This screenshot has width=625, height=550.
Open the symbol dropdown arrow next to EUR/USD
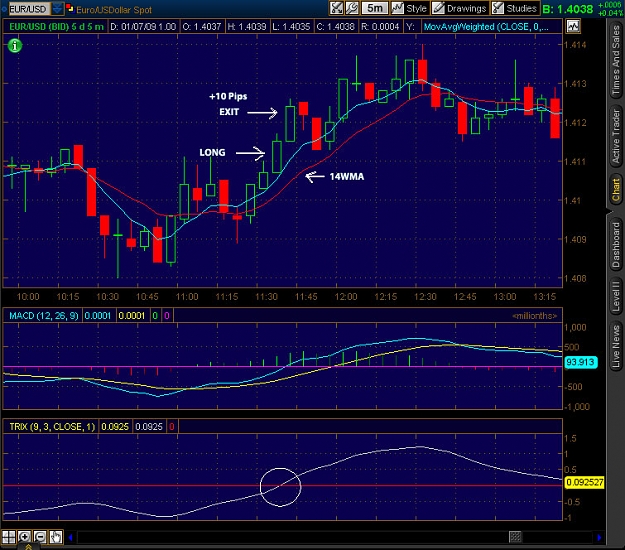point(57,8)
